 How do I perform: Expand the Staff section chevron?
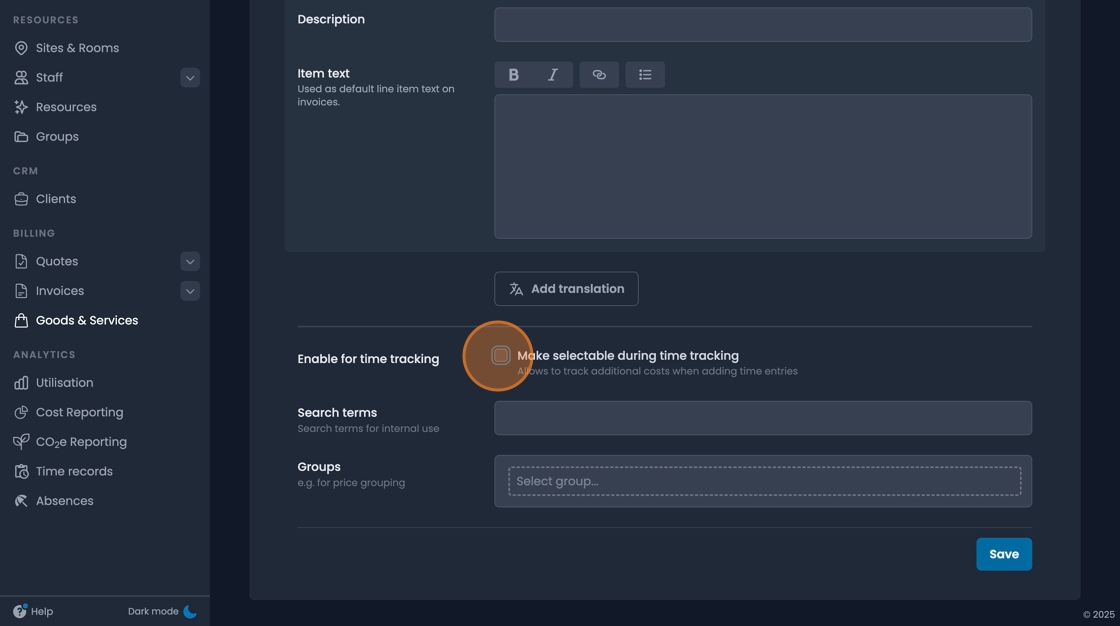pos(190,77)
